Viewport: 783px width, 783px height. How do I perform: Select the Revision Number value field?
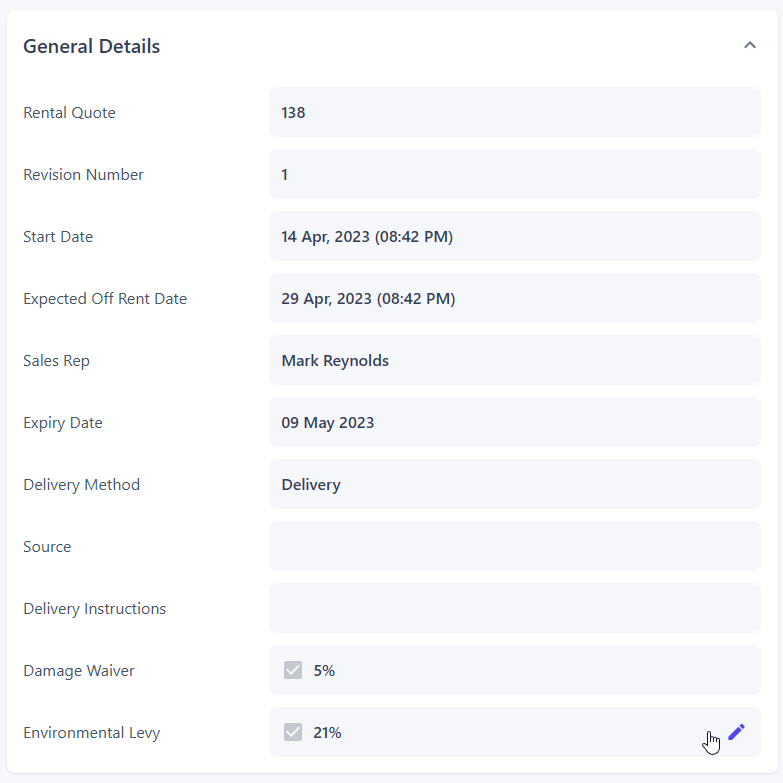pyautogui.click(x=514, y=174)
